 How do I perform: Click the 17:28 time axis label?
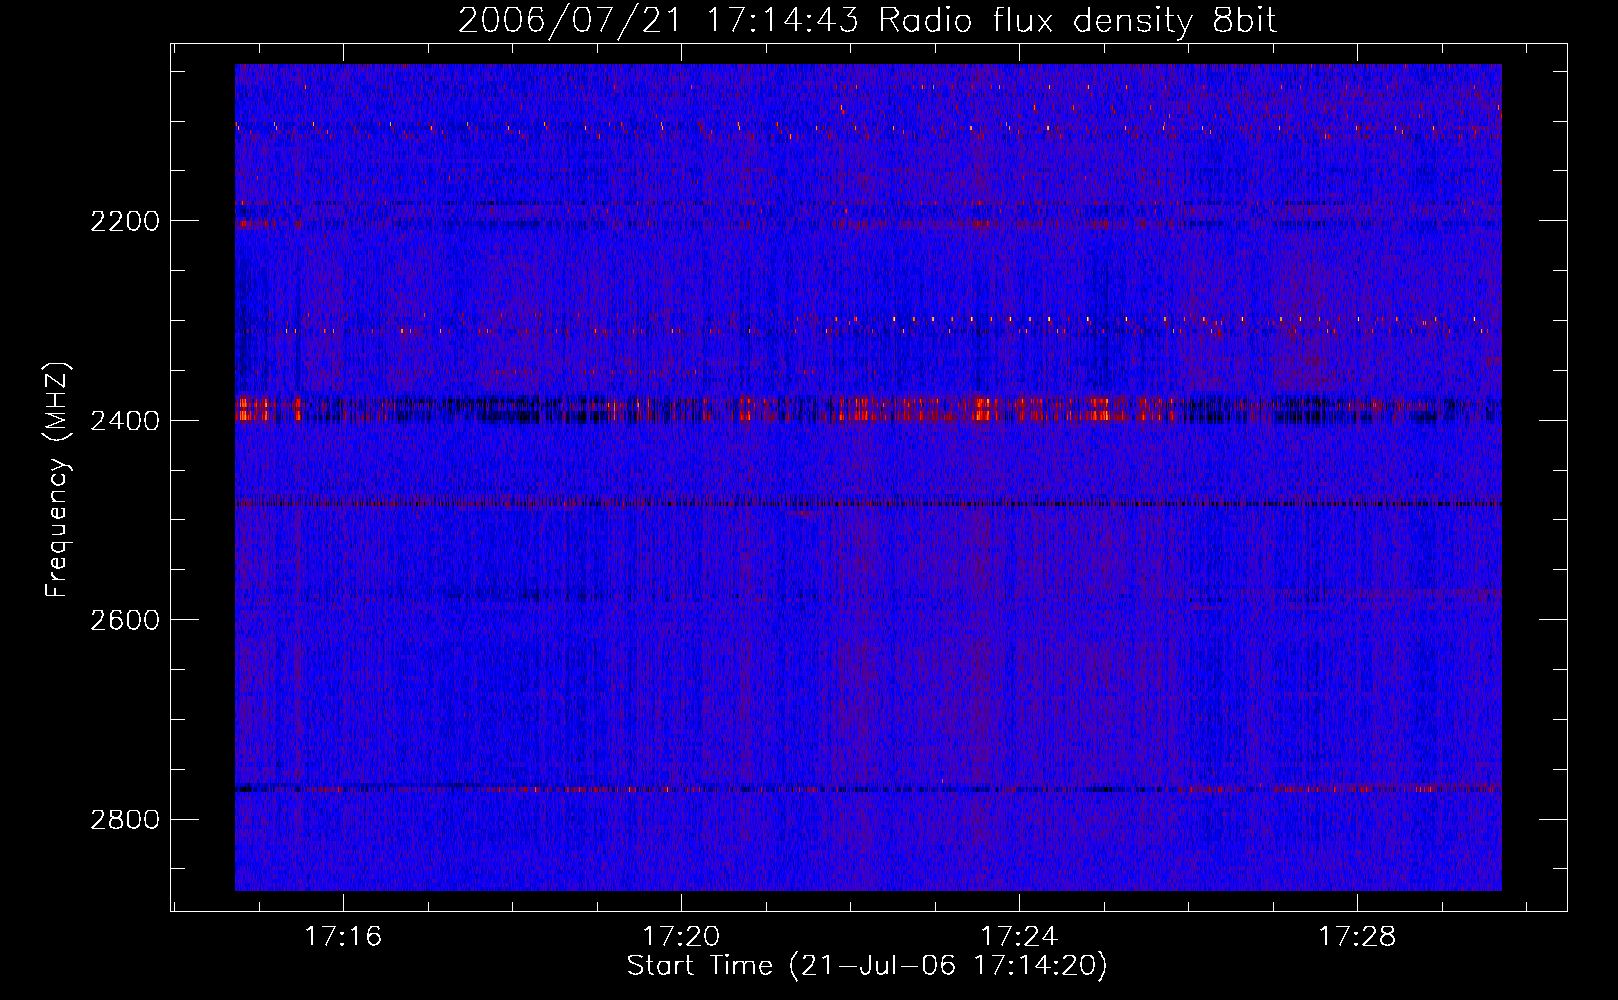point(1357,937)
